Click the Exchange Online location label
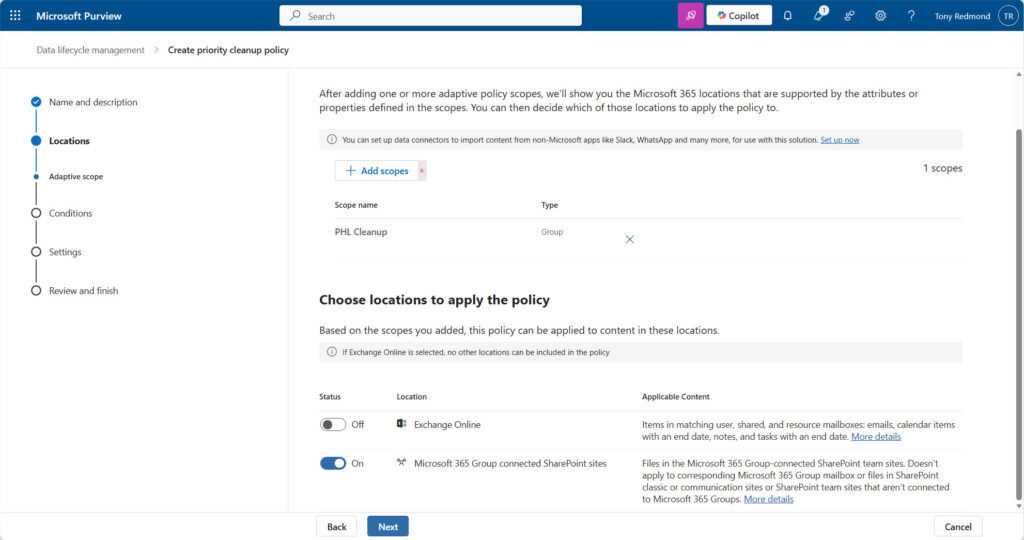 pyautogui.click(x=447, y=424)
